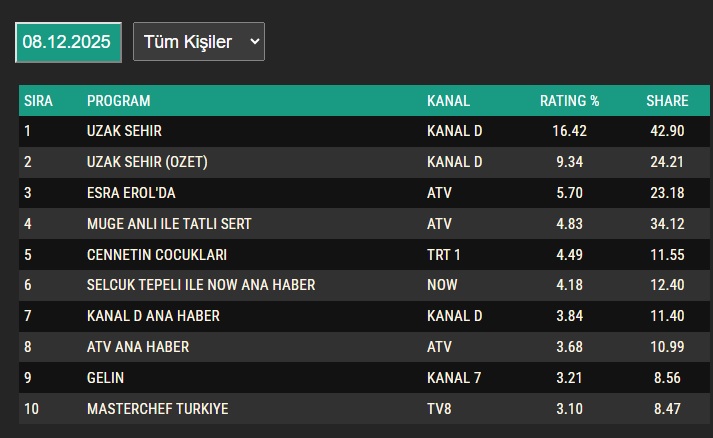This screenshot has height=438, width=713.
Task: Click ESRA EROL'DA program name
Action: pyautogui.click(x=131, y=193)
